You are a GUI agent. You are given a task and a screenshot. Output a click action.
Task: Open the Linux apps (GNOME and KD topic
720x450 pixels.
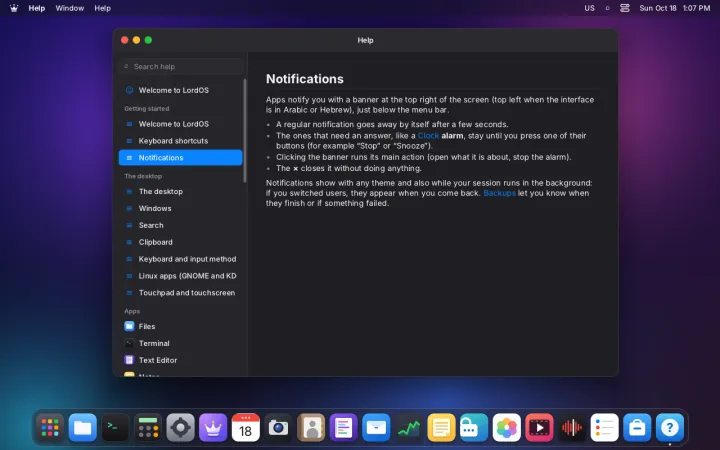coord(180,276)
